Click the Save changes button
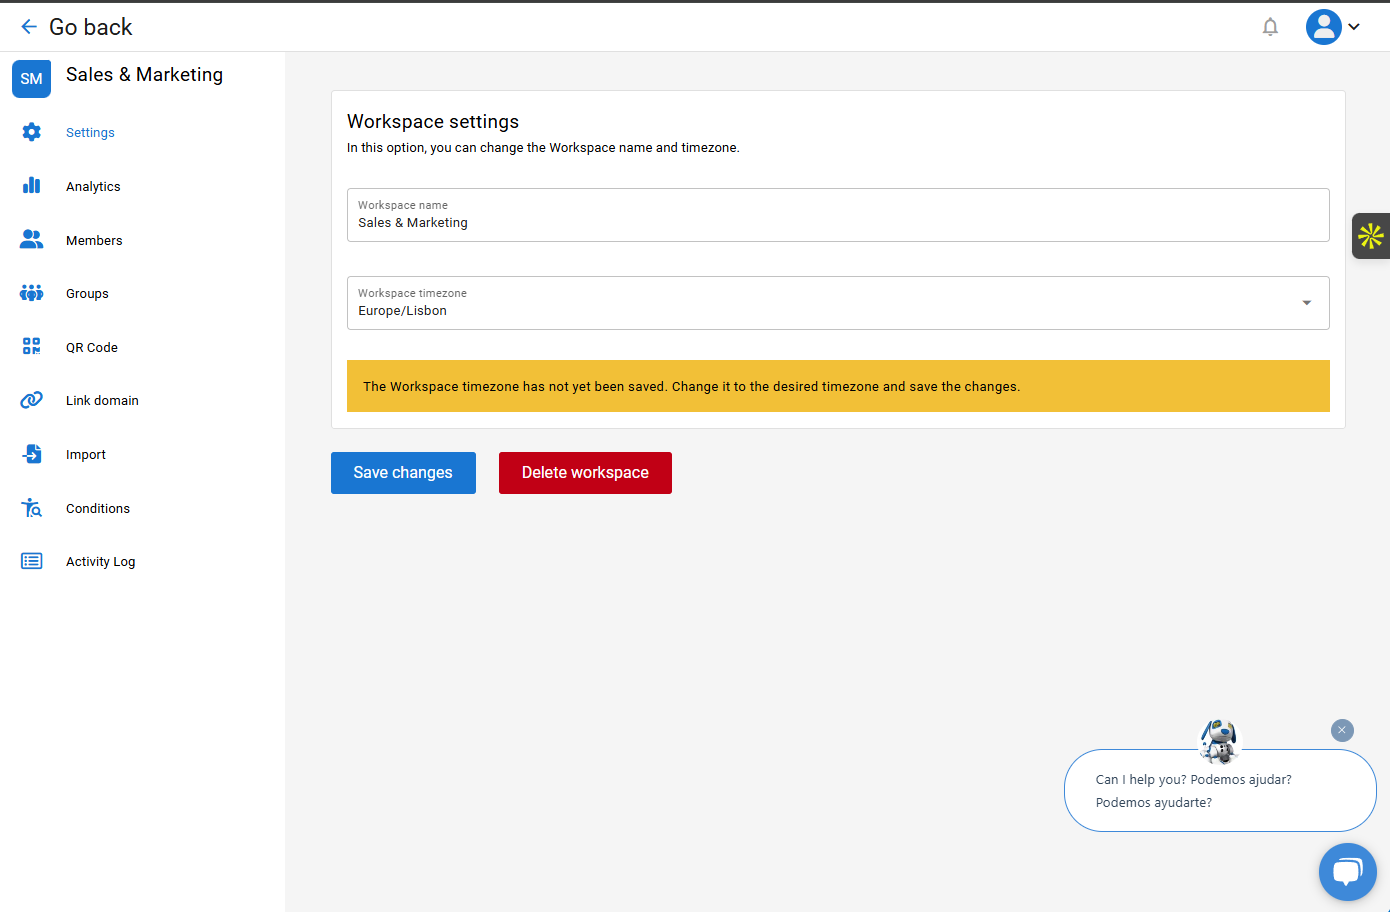 403,473
